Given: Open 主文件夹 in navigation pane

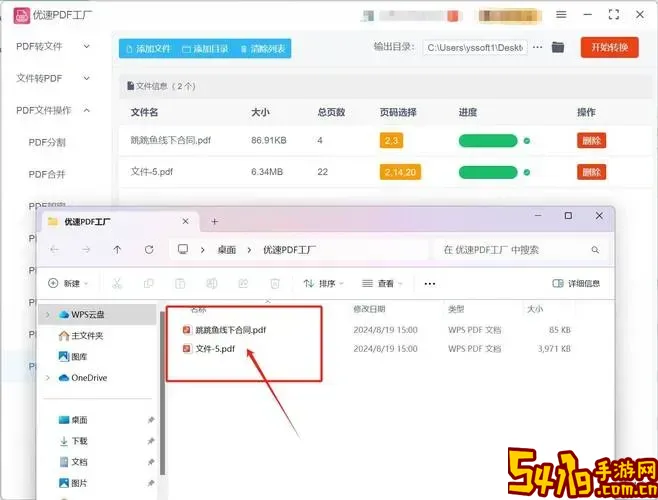Looking at the screenshot, I should pyautogui.click(x=81, y=335).
